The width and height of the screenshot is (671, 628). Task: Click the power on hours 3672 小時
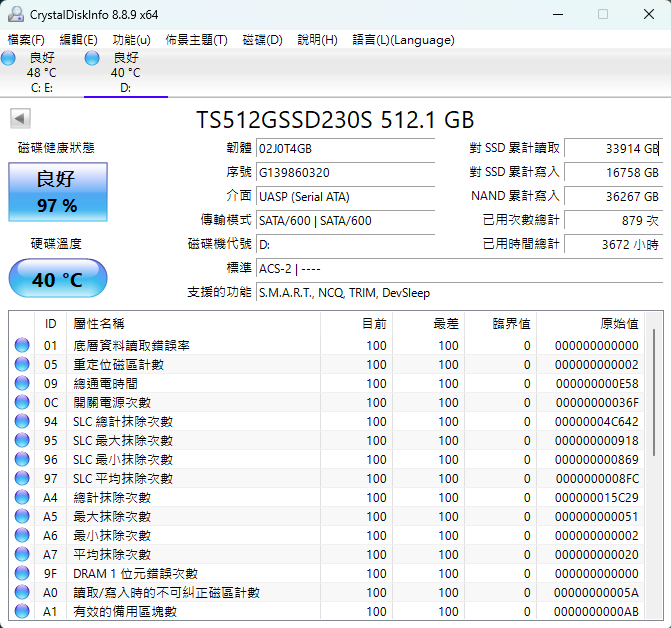613,244
